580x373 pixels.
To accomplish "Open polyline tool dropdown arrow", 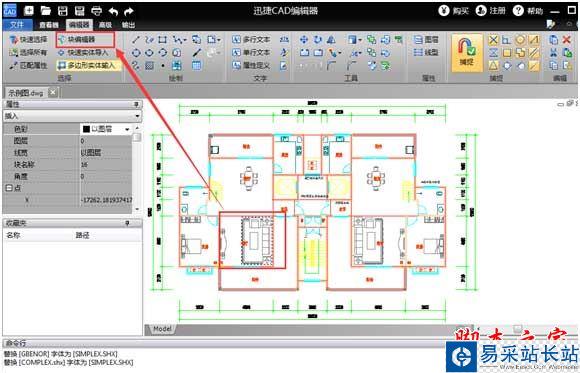I will pos(185,40).
